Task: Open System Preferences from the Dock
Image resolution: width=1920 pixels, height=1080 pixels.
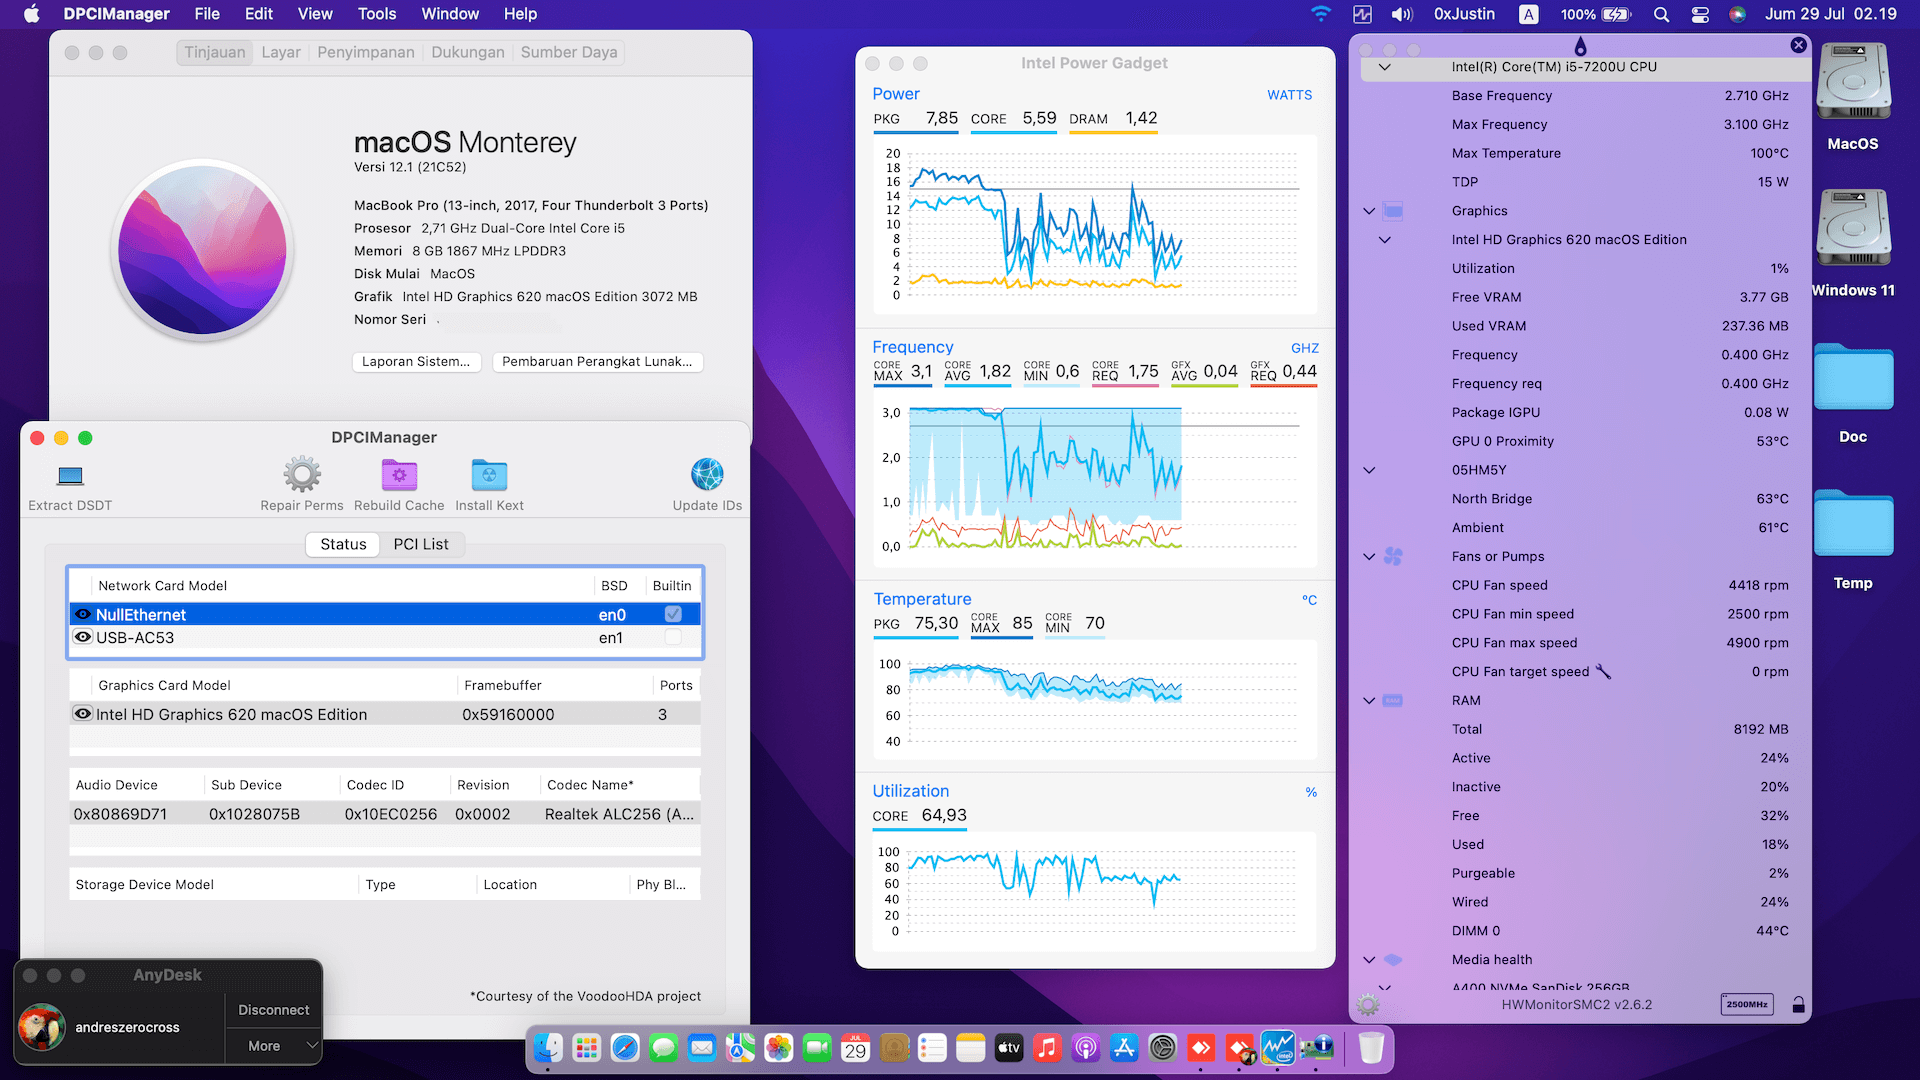Action: (1162, 1047)
